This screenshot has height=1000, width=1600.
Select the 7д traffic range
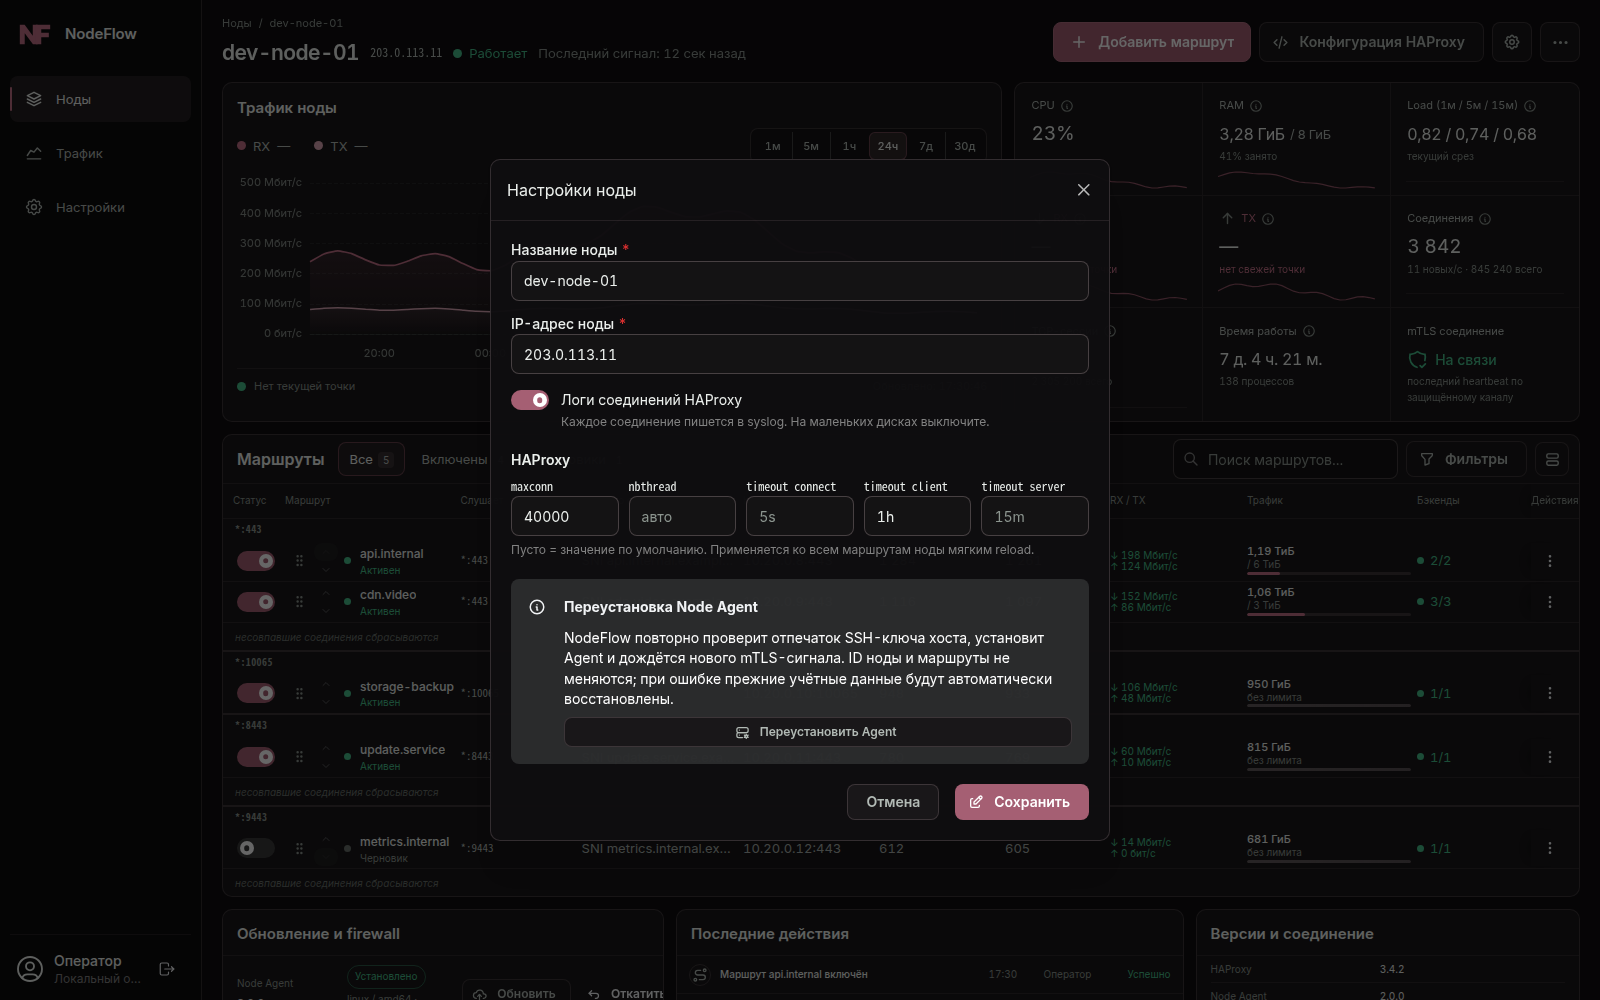point(926,146)
